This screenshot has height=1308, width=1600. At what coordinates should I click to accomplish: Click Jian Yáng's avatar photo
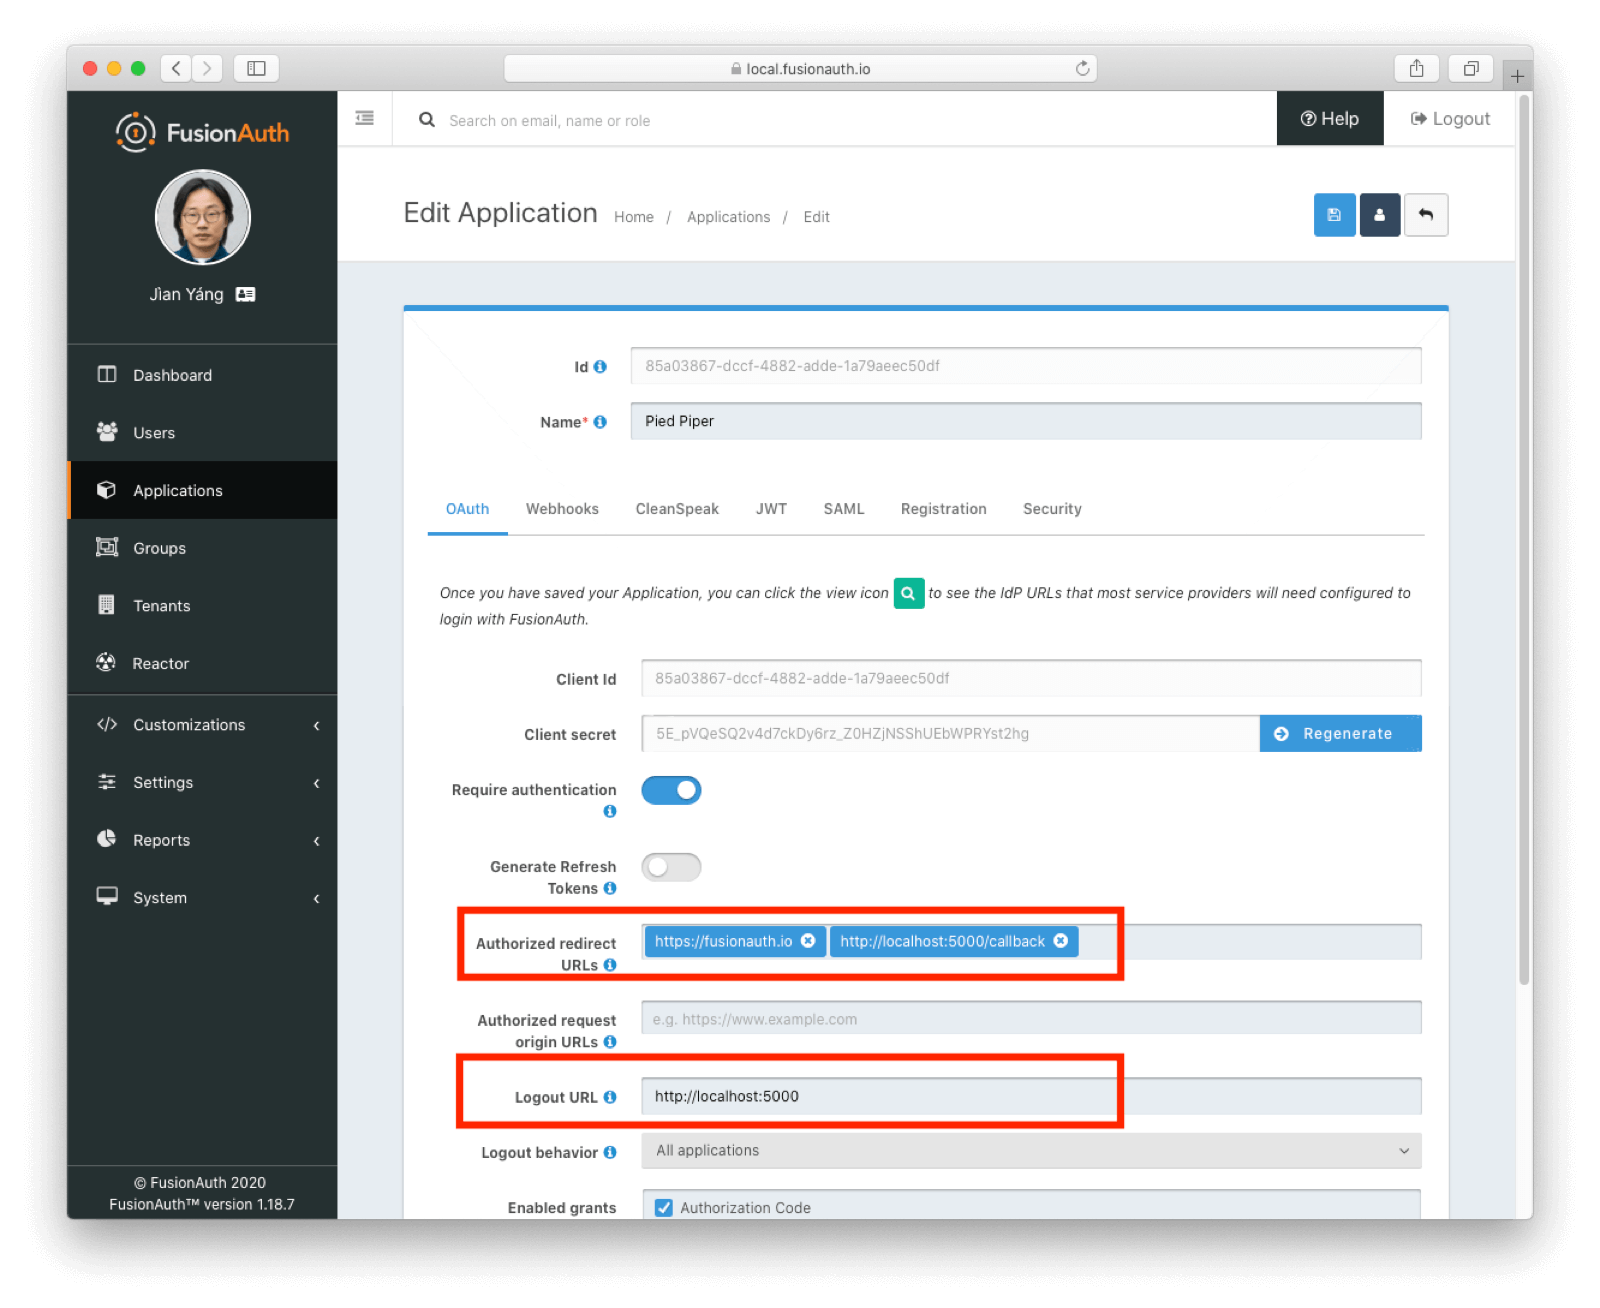tap(203, 217)
